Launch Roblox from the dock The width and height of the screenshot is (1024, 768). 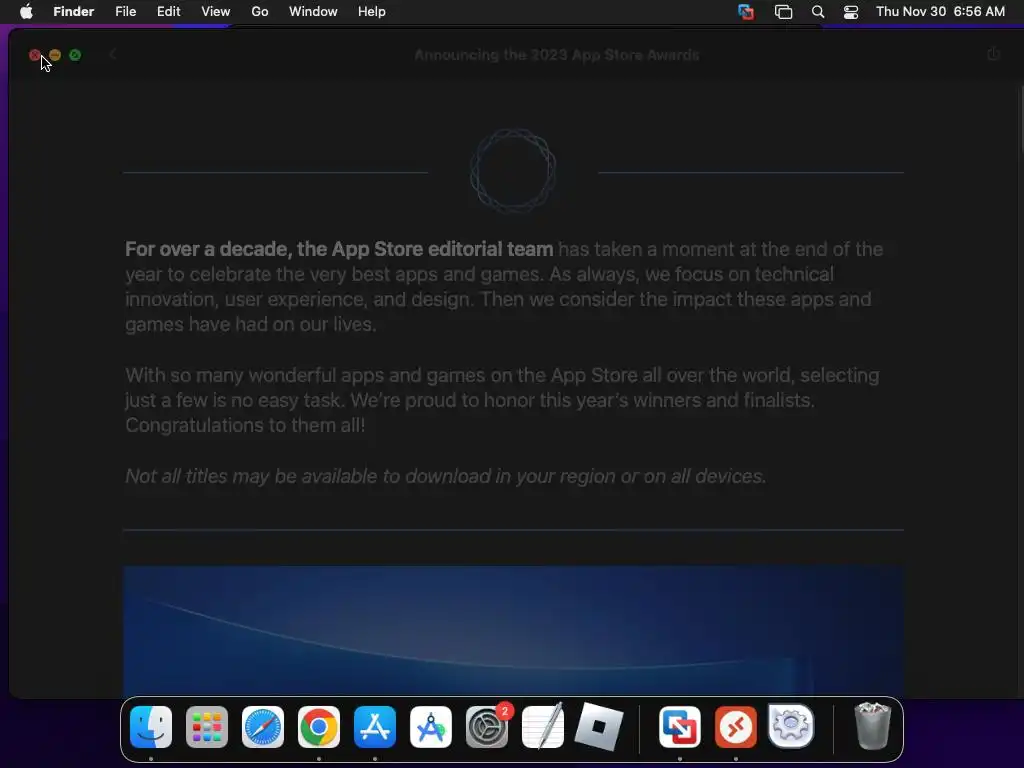(599, 727)
